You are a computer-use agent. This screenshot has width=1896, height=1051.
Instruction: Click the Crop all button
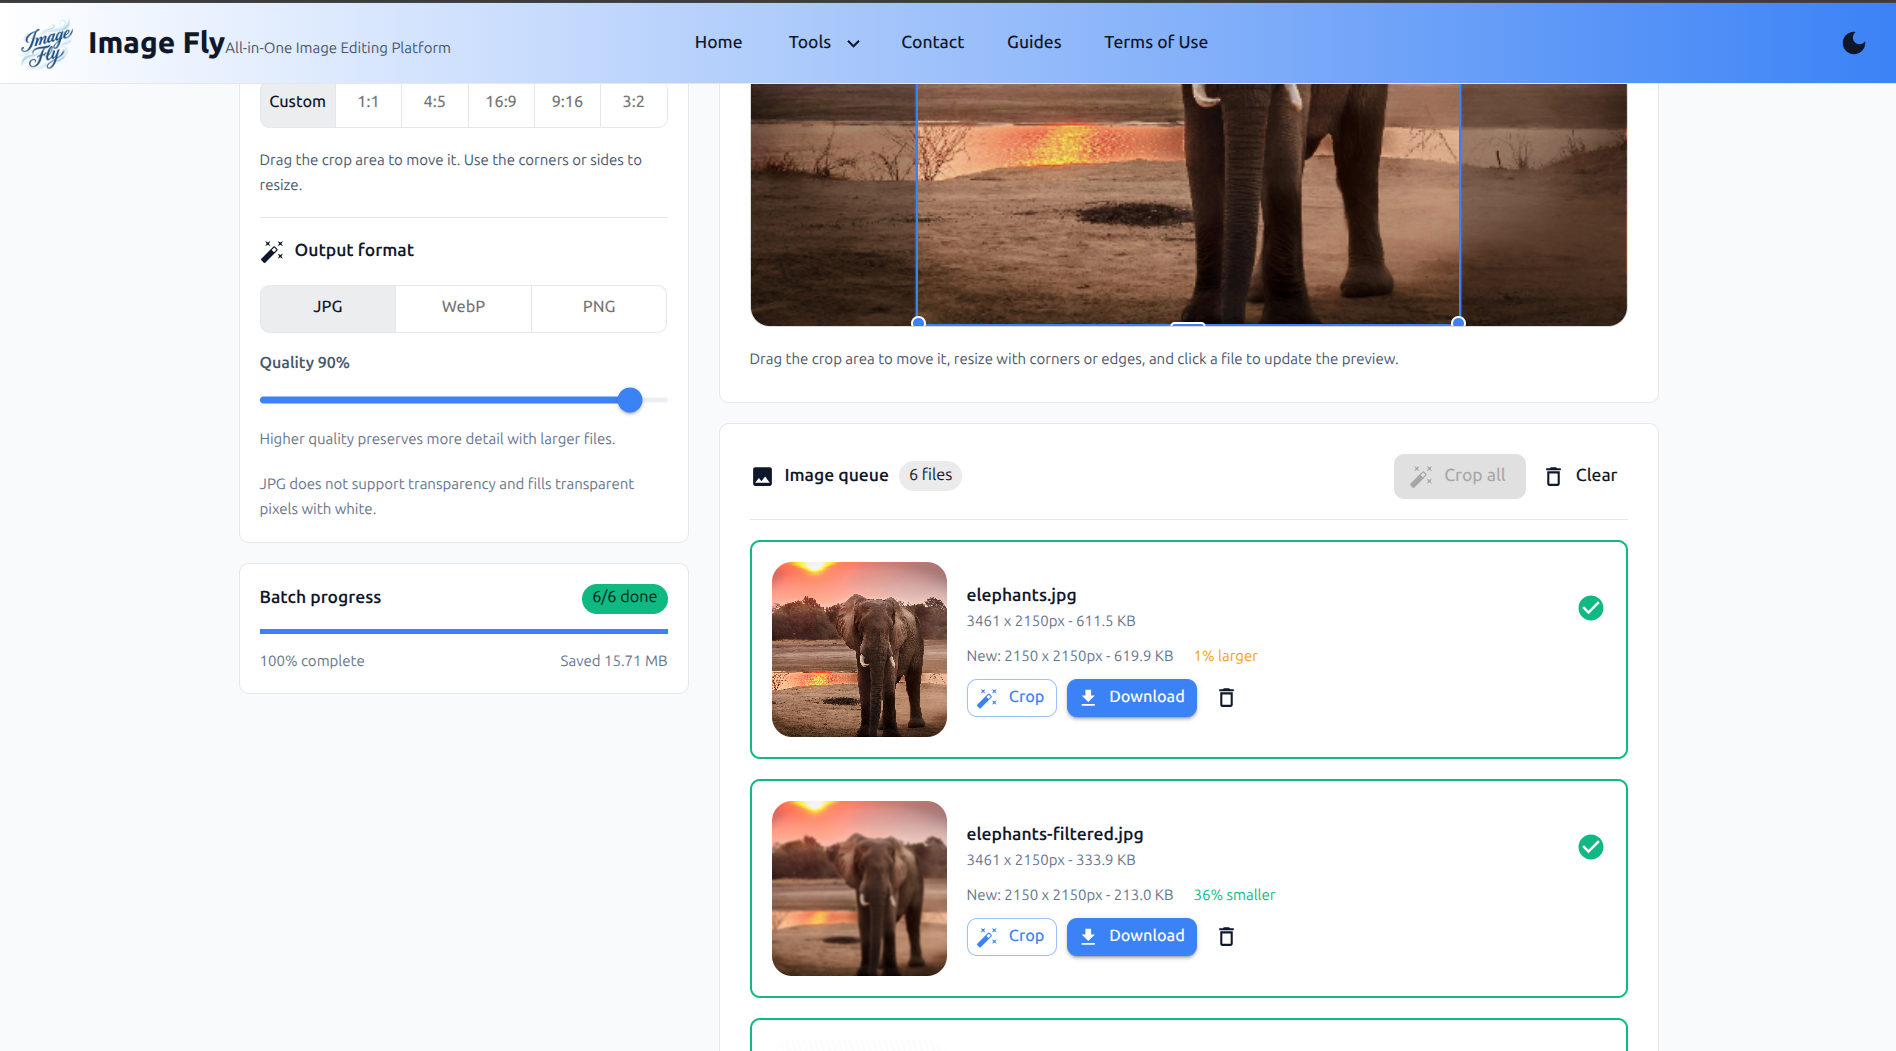(x=1459, y=476)
